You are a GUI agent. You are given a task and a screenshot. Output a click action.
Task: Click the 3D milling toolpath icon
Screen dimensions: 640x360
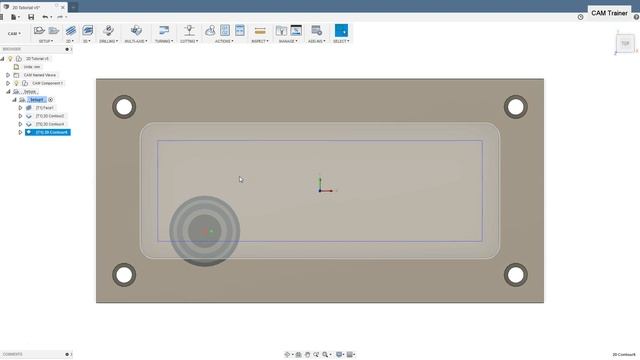click(87, 31)
